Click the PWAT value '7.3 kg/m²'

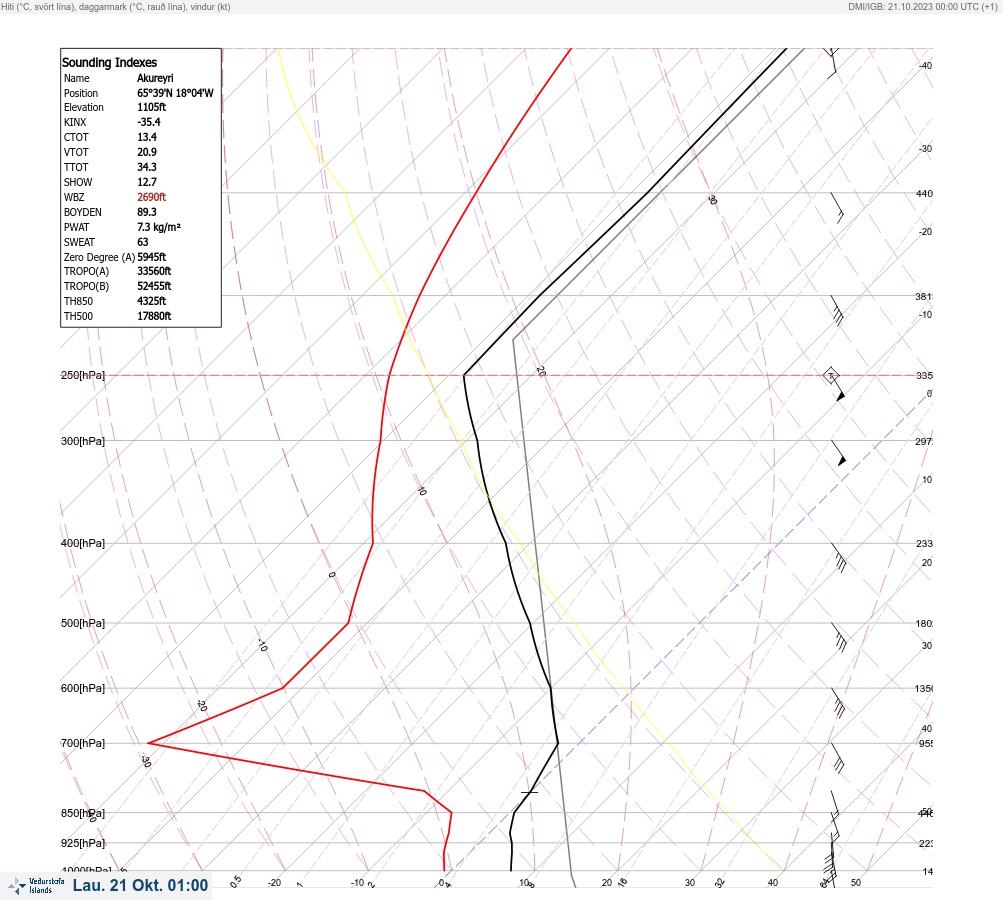click(x=159, y=227)
